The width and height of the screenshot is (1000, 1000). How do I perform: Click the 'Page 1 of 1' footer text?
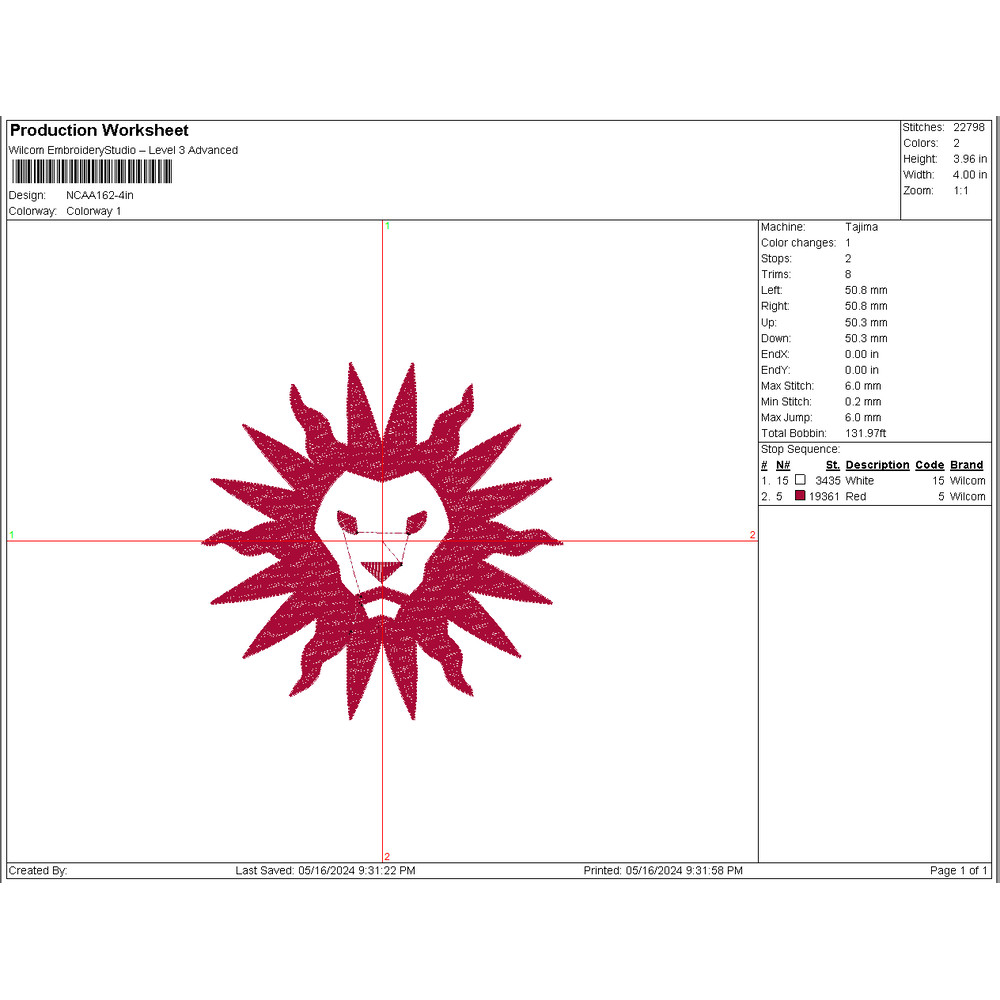point(958,871)
